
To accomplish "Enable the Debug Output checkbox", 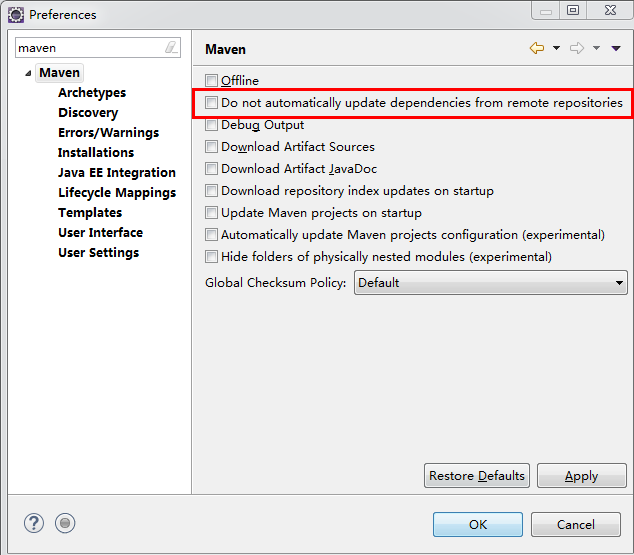I will (x=211, y=125).
